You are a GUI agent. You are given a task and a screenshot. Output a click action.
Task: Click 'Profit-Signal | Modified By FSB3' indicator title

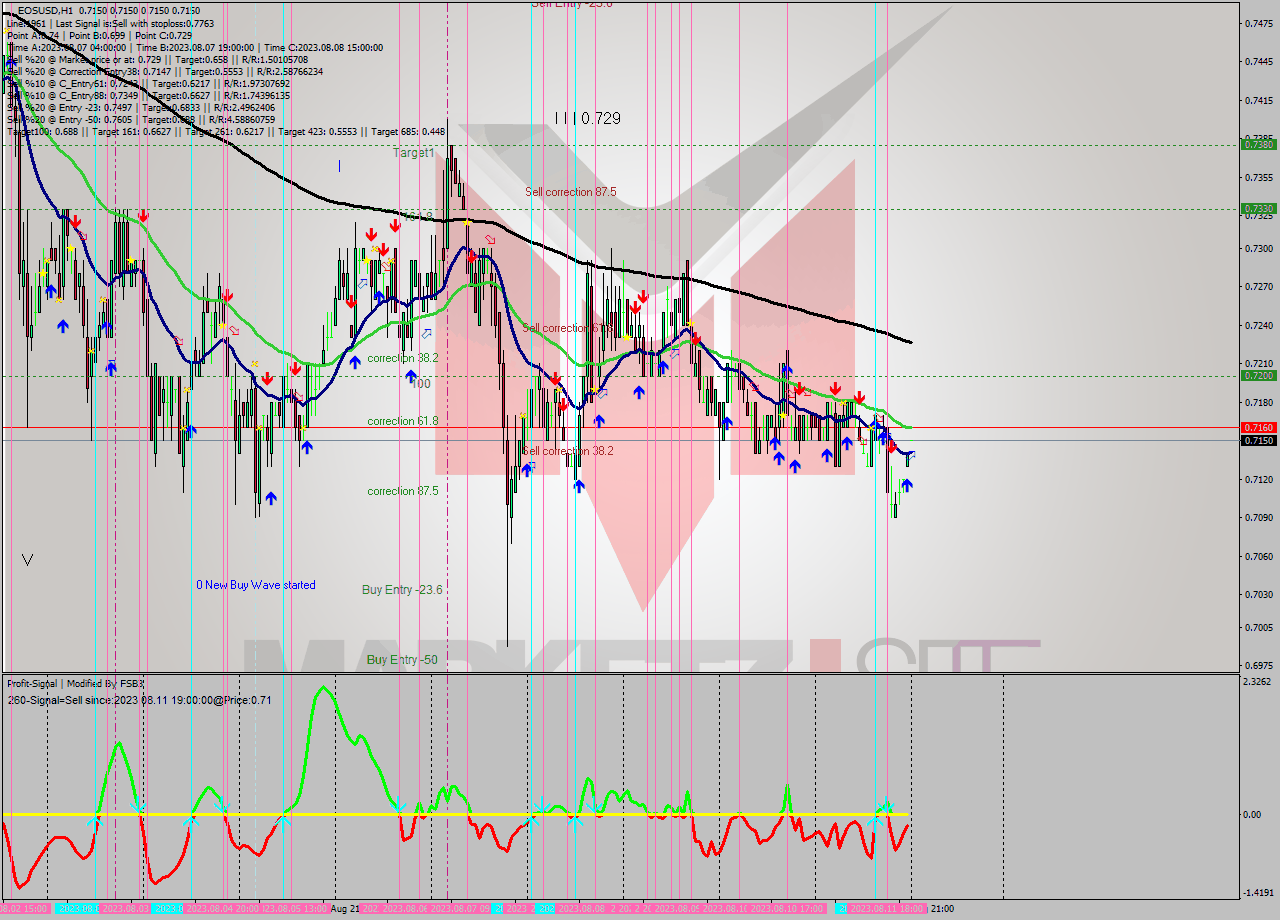[76, 683]
